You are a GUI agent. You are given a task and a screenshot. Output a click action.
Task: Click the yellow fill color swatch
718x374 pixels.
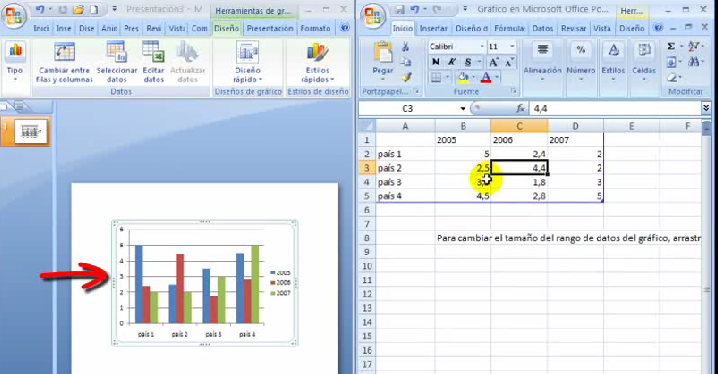pos(463,77)
